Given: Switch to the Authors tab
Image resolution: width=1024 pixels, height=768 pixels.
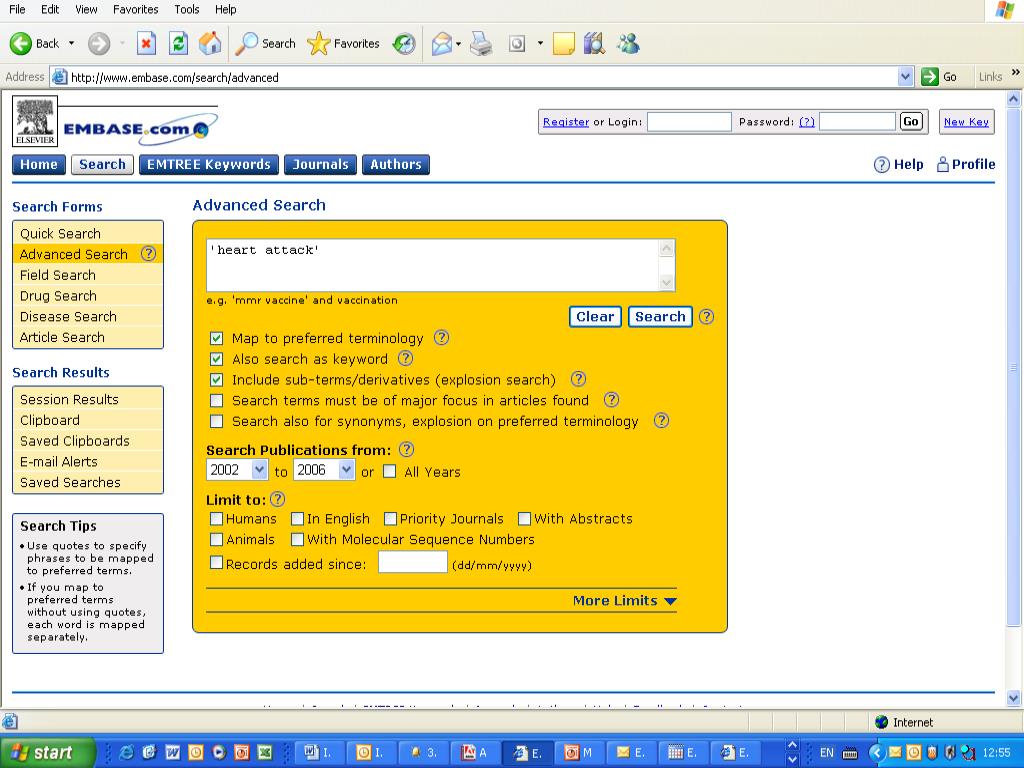Looking at the screenshot, I should coord(396,165).
